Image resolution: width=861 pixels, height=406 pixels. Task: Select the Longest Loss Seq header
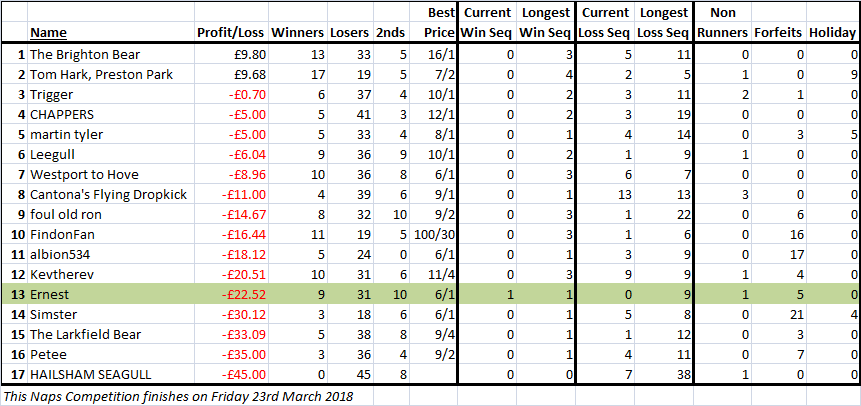663,23
